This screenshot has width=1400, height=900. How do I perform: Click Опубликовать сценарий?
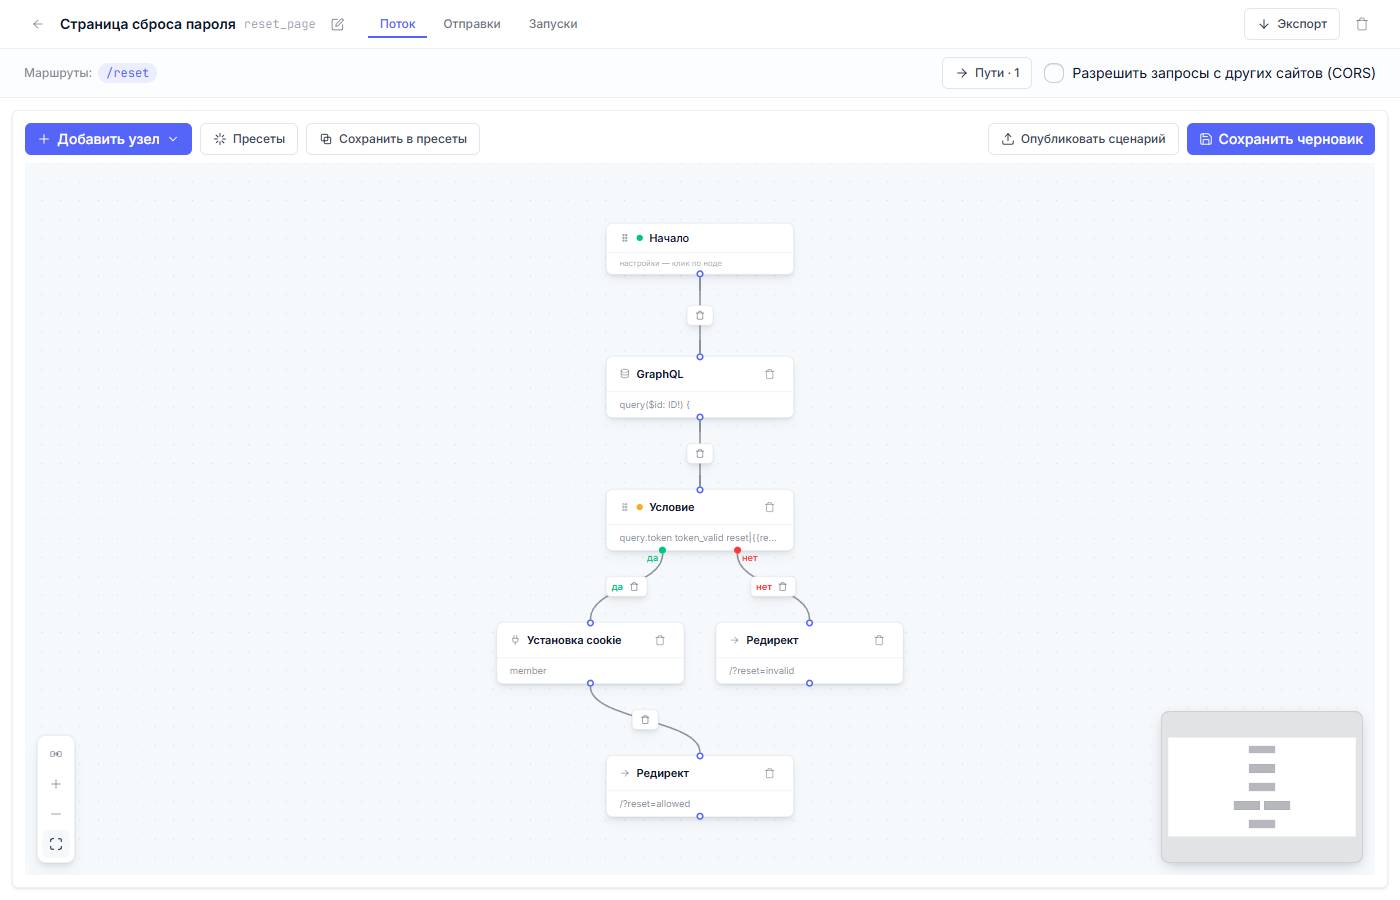point(1083,139)
